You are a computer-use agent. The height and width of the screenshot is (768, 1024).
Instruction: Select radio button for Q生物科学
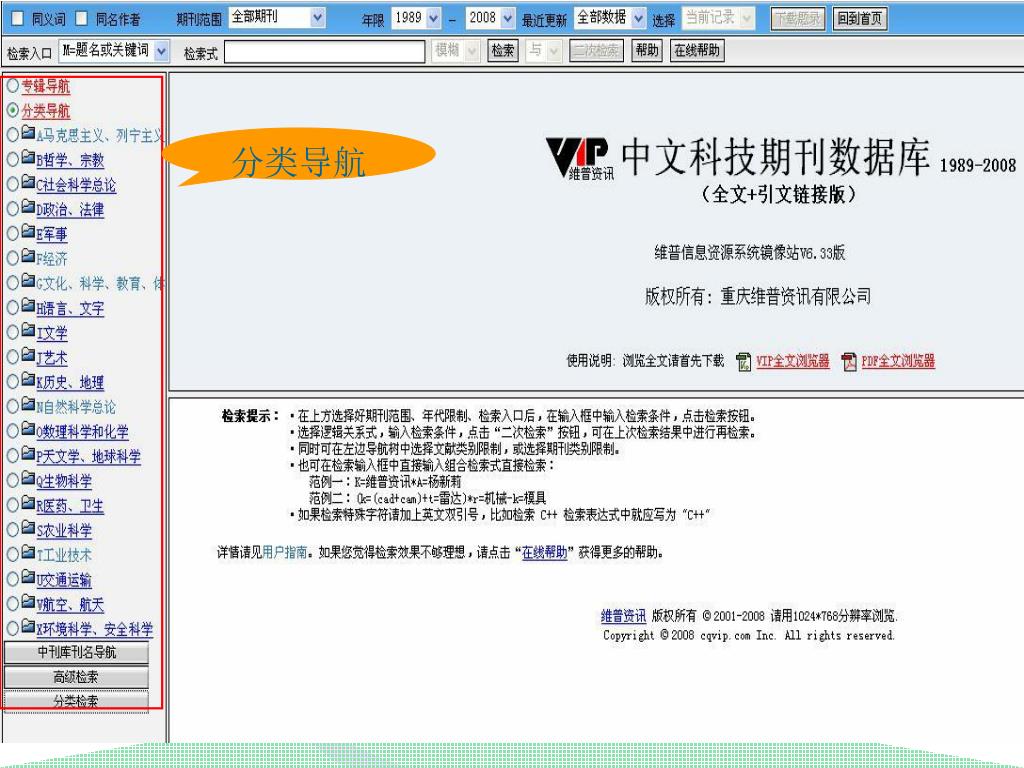[x=12, y=481]
